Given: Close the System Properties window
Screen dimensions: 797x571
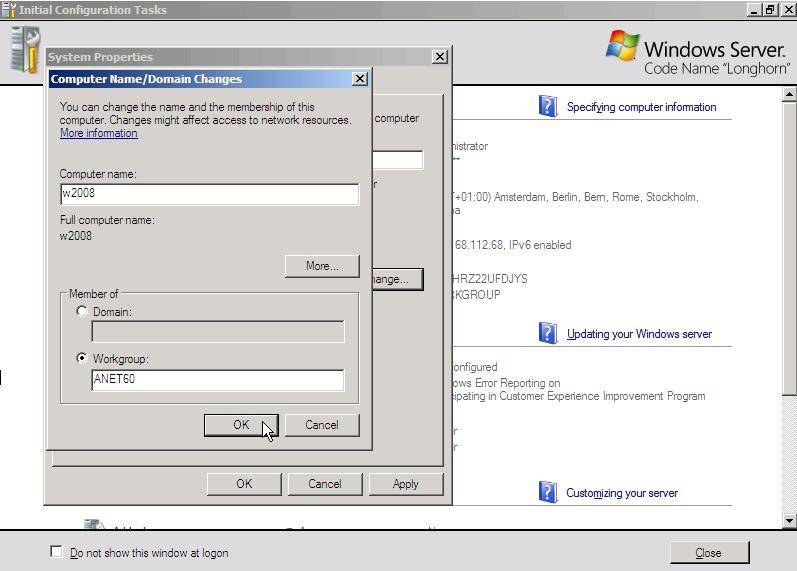Looking at the screenshot, I should (x=440, y=56).
